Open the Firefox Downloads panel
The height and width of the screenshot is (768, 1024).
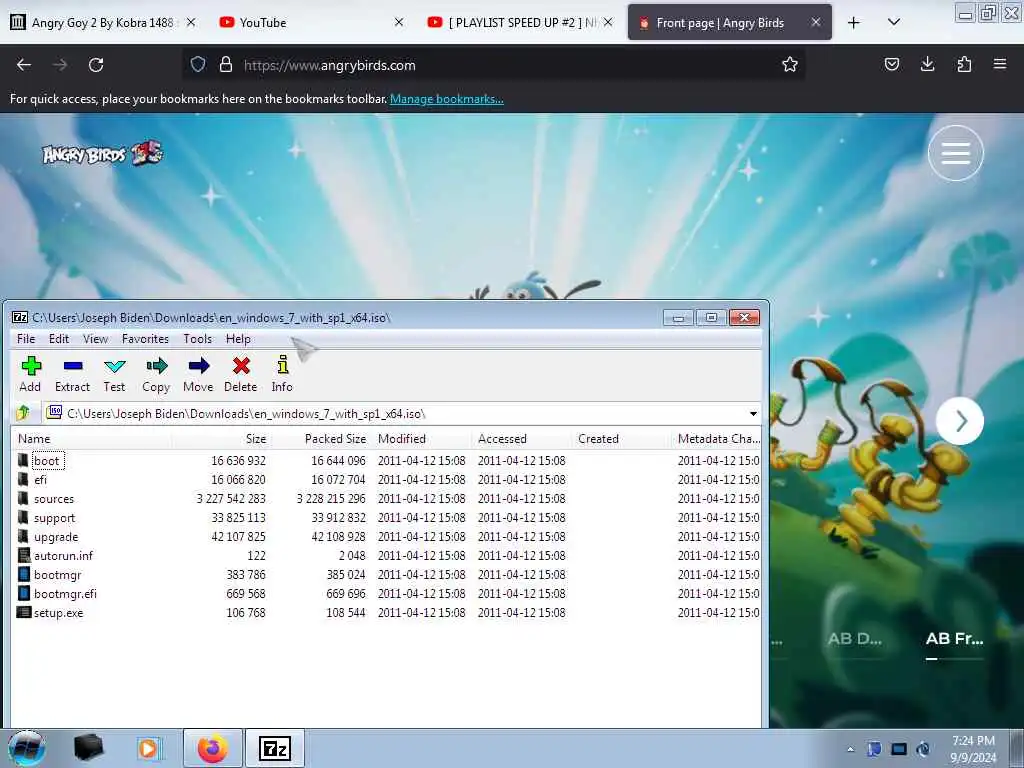927,65
